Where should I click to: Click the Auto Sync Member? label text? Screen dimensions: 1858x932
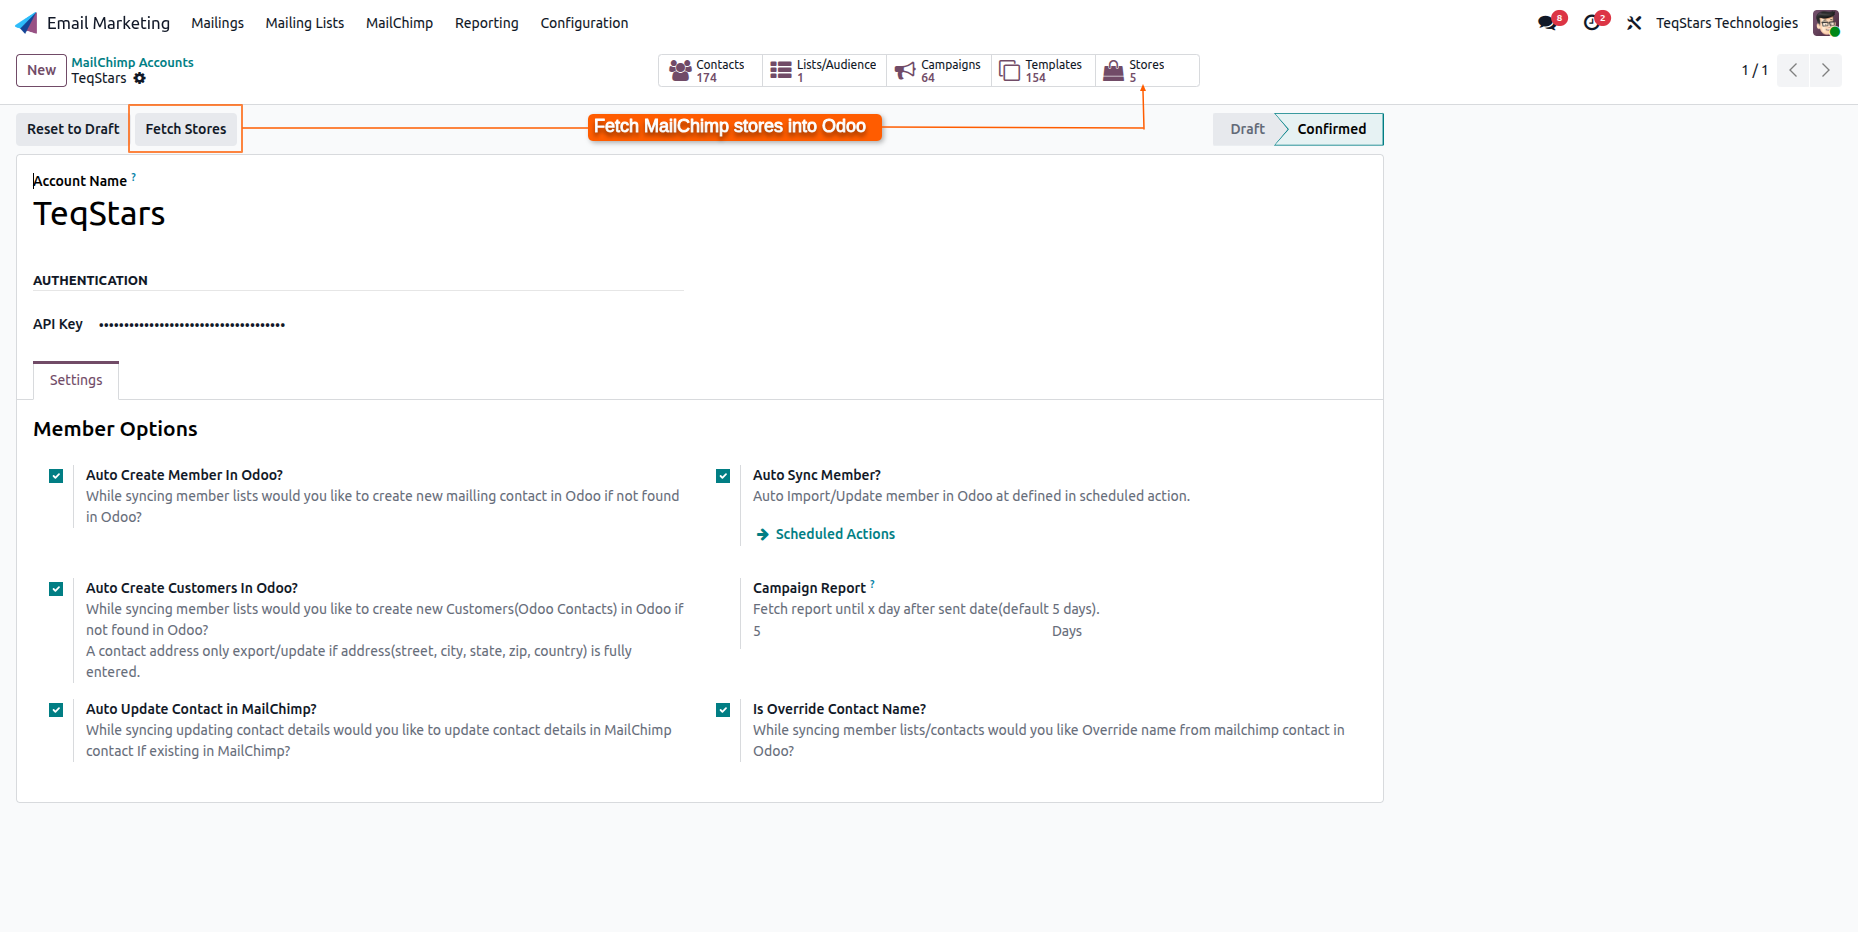tap(816, 475)
